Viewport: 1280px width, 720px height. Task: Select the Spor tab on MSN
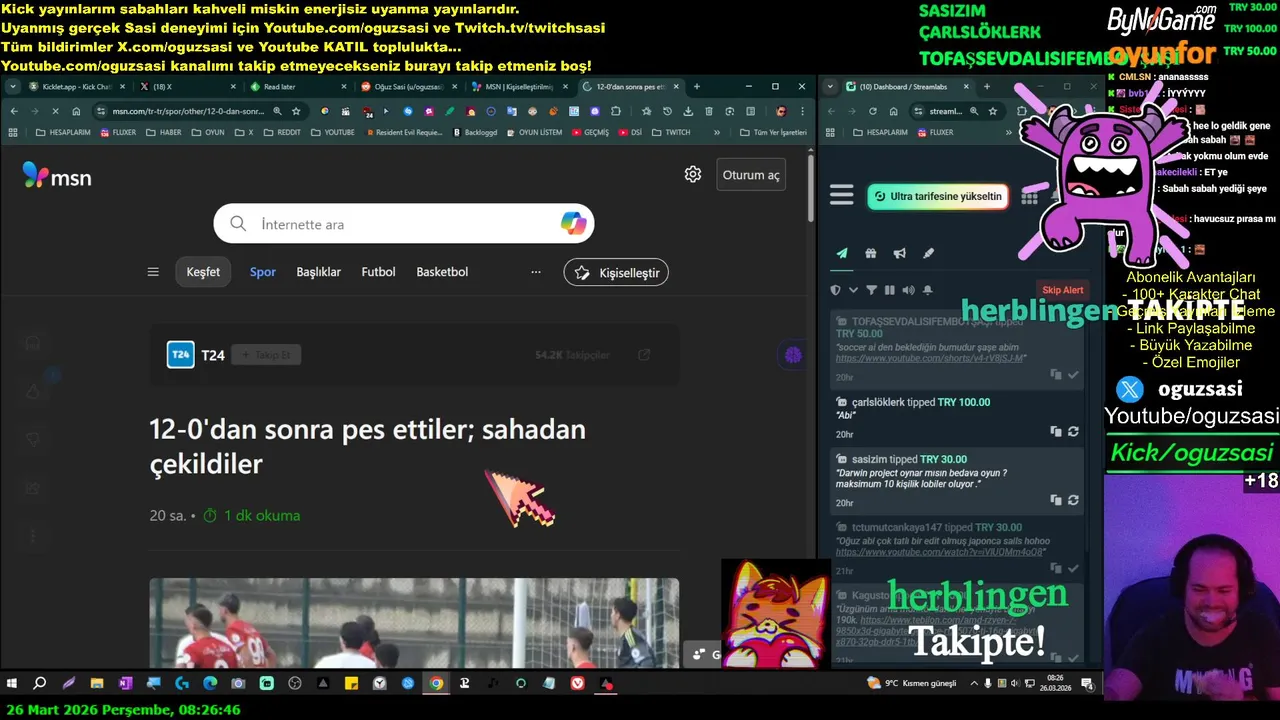pyautogui.click(x=263, y=272)
